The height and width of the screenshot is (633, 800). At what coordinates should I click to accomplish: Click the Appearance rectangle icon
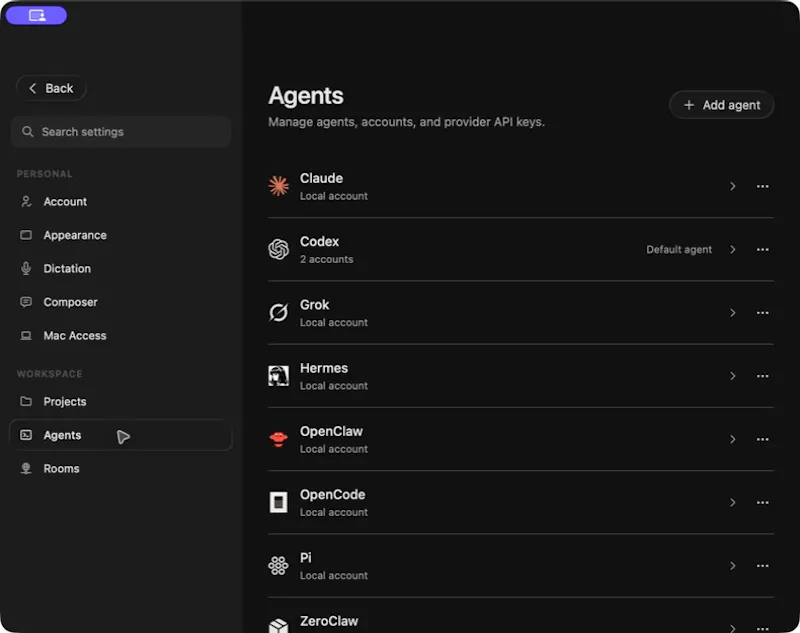[26, 235]
